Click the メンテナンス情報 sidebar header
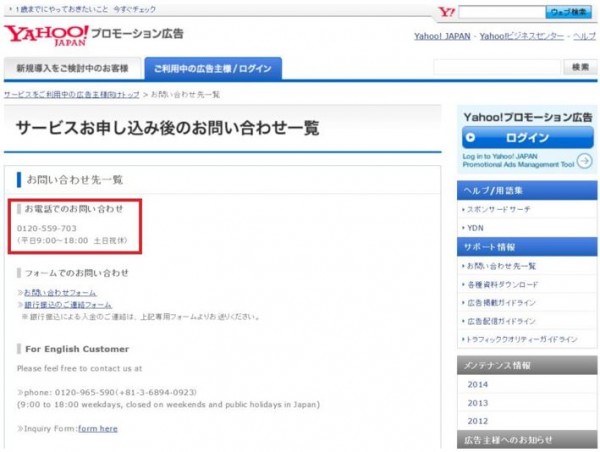Viewport: 600px width, 452px height. (x=527, y=365)
